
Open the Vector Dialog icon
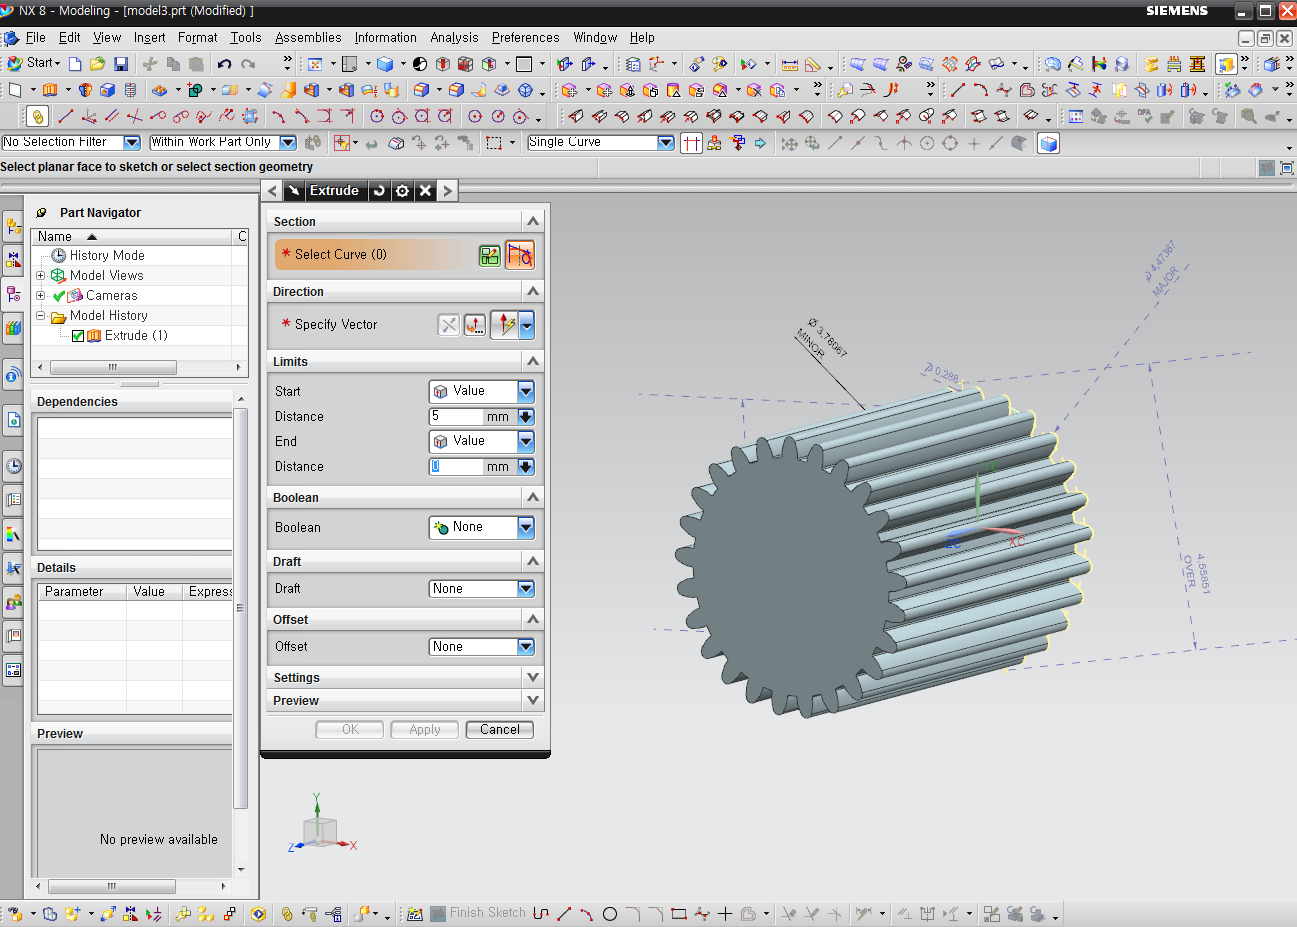(x=475, y=325)
